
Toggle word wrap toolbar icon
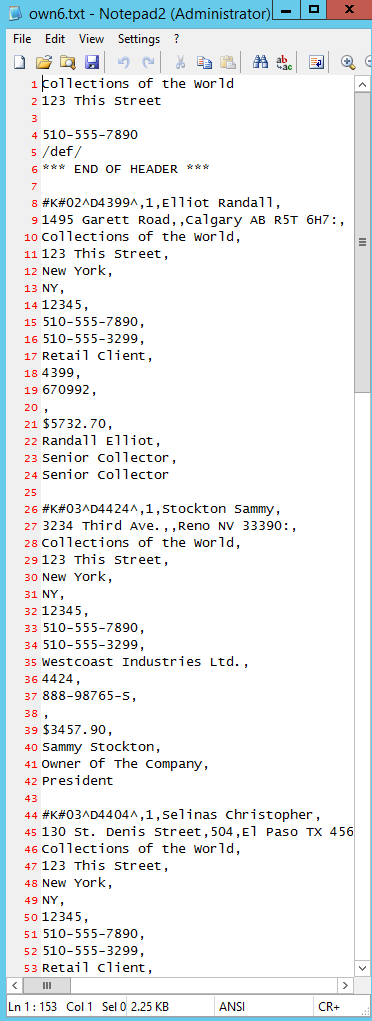[x=317, y=62]
